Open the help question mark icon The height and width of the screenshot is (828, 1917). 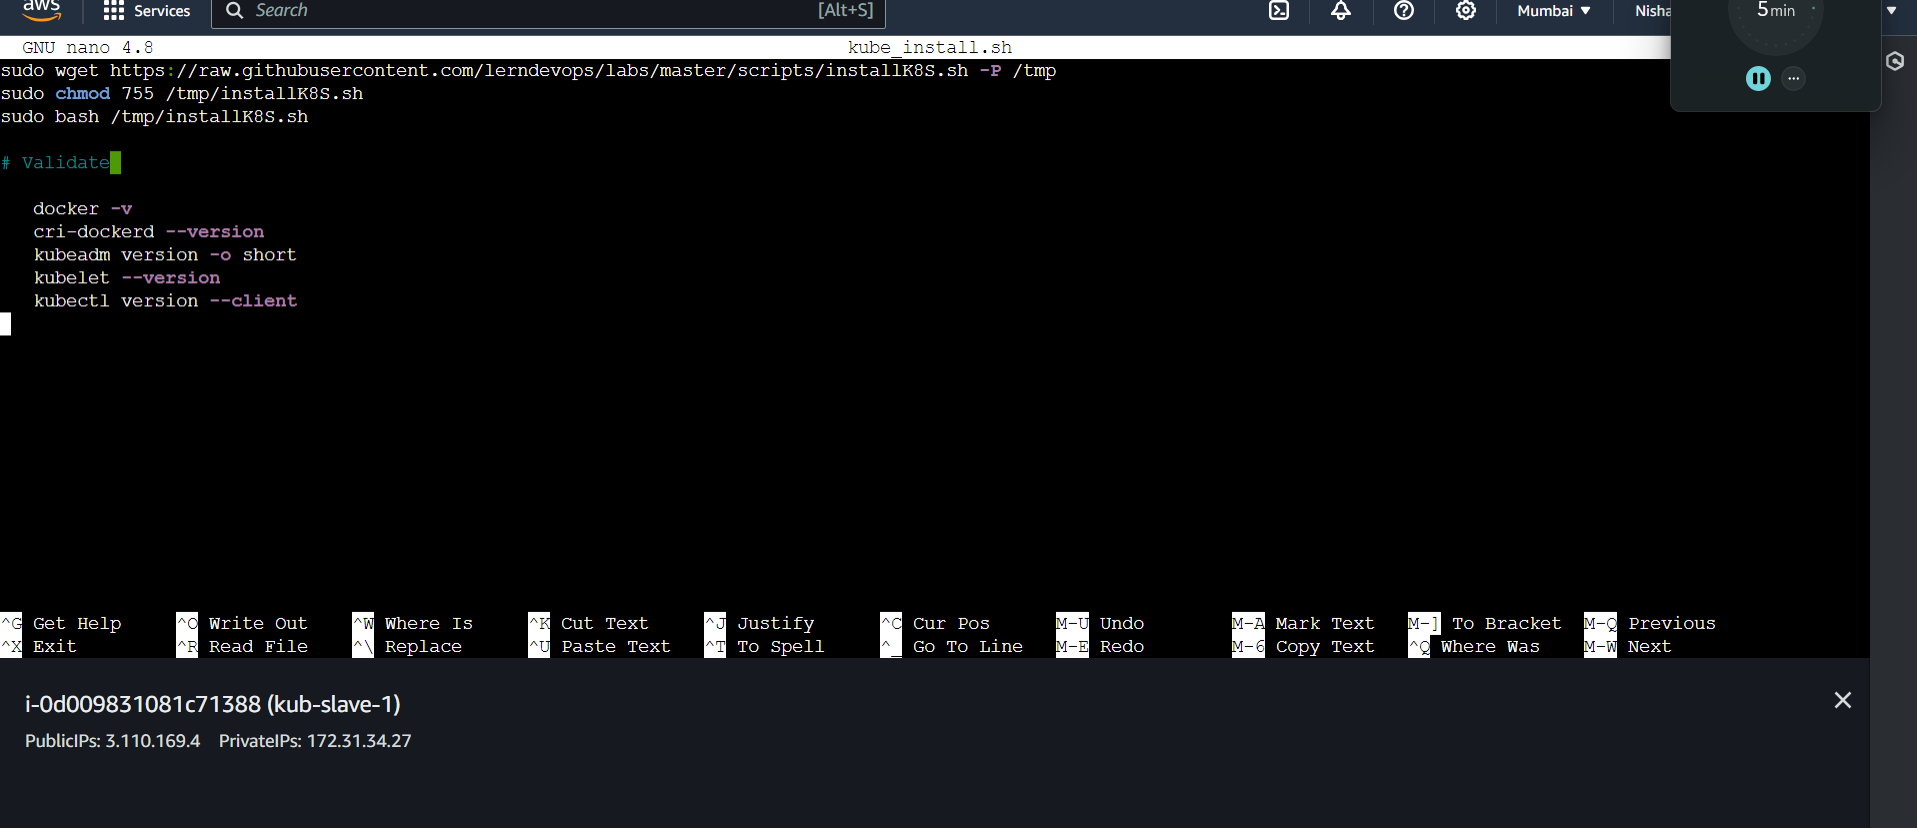click(x=1403, y=11)
